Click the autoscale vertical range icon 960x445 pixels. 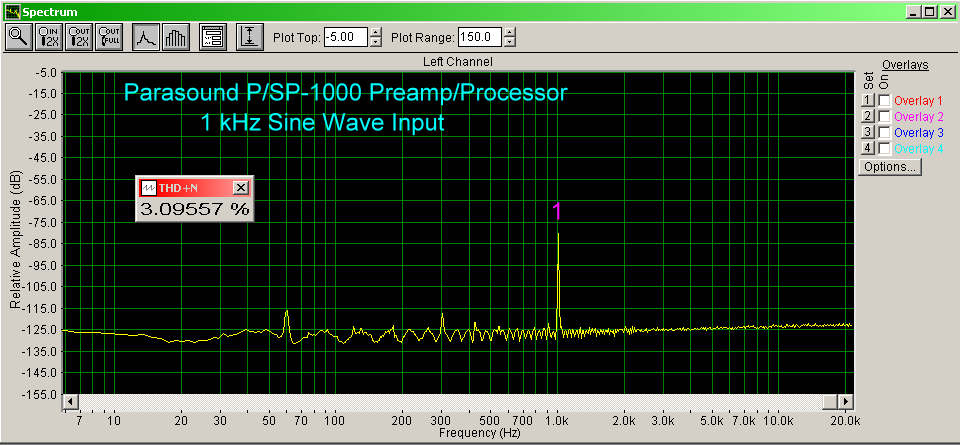(x=250, y=37)
